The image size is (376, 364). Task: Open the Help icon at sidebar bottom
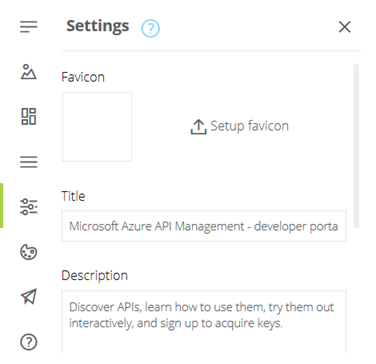coord(29,342)
